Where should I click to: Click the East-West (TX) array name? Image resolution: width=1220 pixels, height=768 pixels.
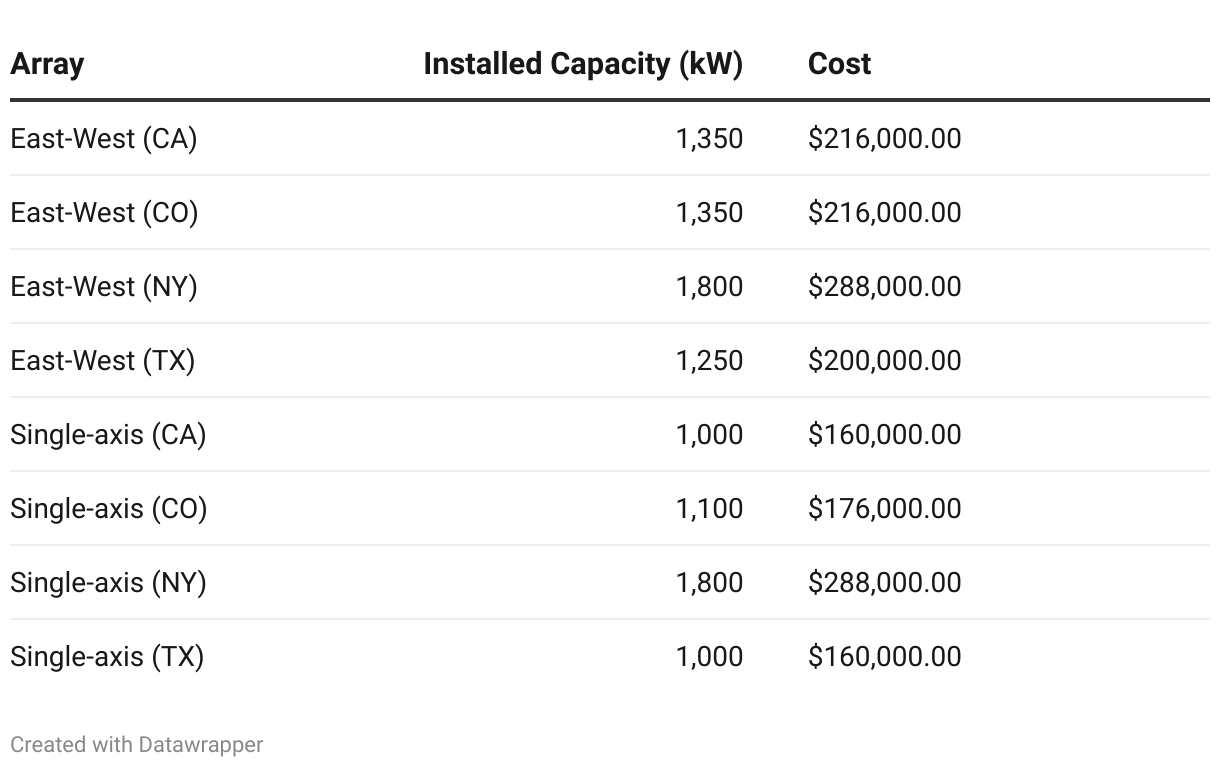coord(103,361)
